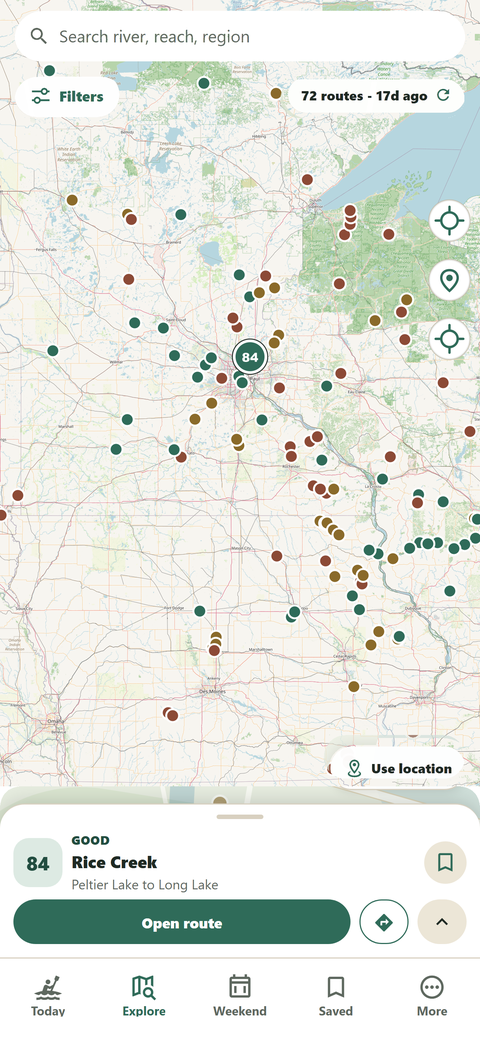Open the Weekend tab
The image size is (480, 1040).
(x=240, y=996)
